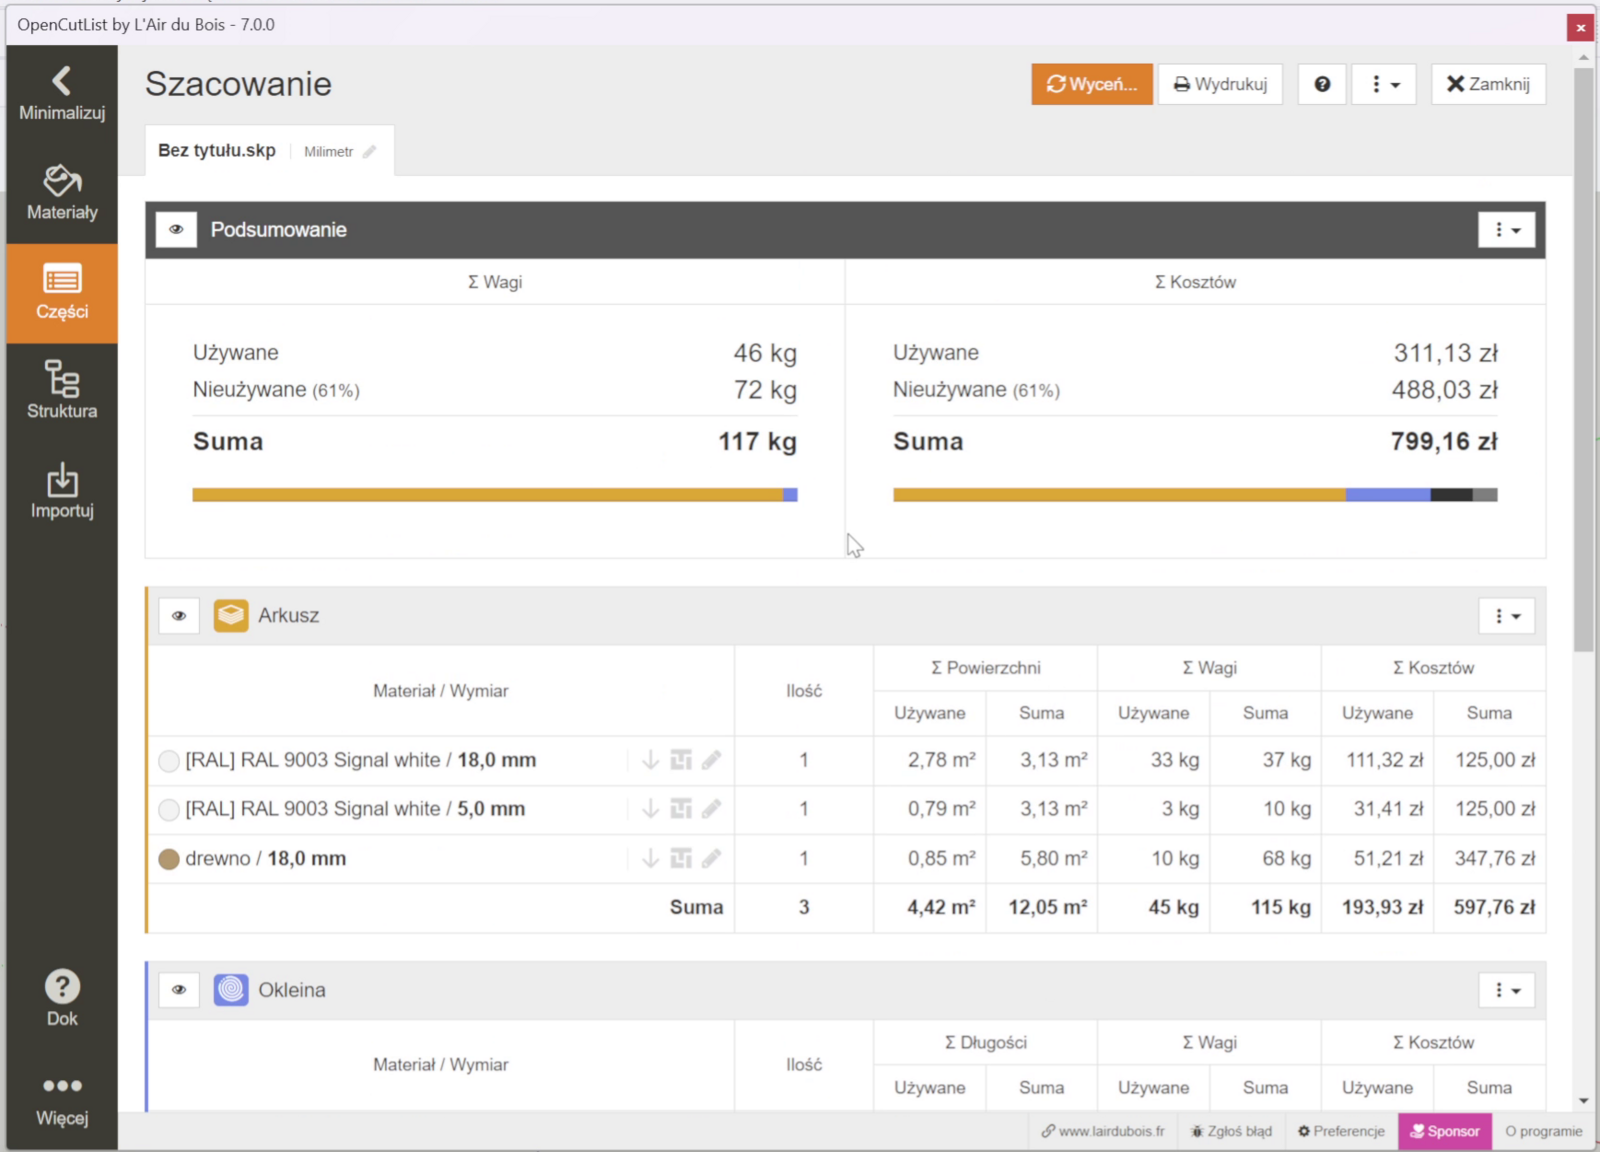Edit the drewno 18,0 mm material pencil icon
The width and height of the screenshot is (1600, 1152).
[711, 858]
